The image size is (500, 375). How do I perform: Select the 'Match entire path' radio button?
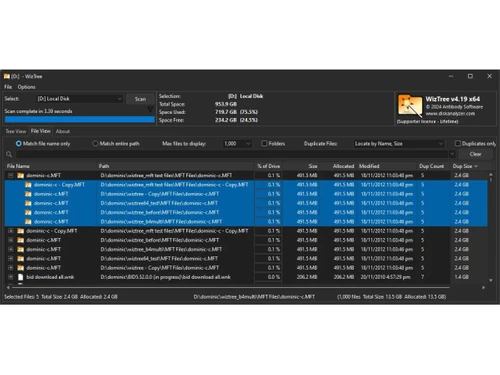(x=95, y=144)
